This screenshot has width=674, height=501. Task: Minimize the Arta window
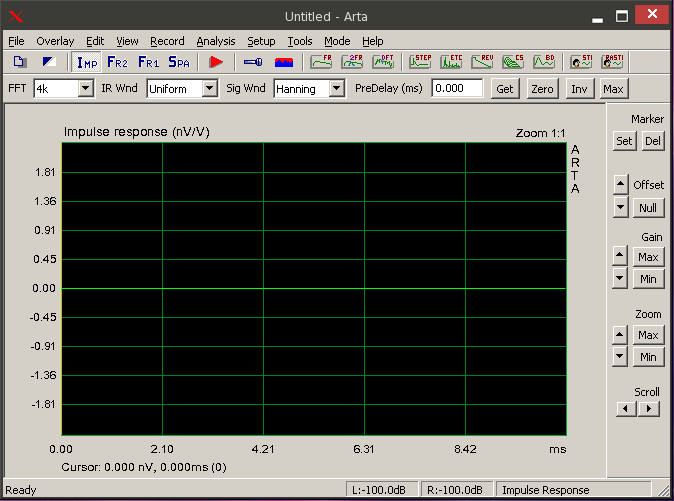coord(597,19)
